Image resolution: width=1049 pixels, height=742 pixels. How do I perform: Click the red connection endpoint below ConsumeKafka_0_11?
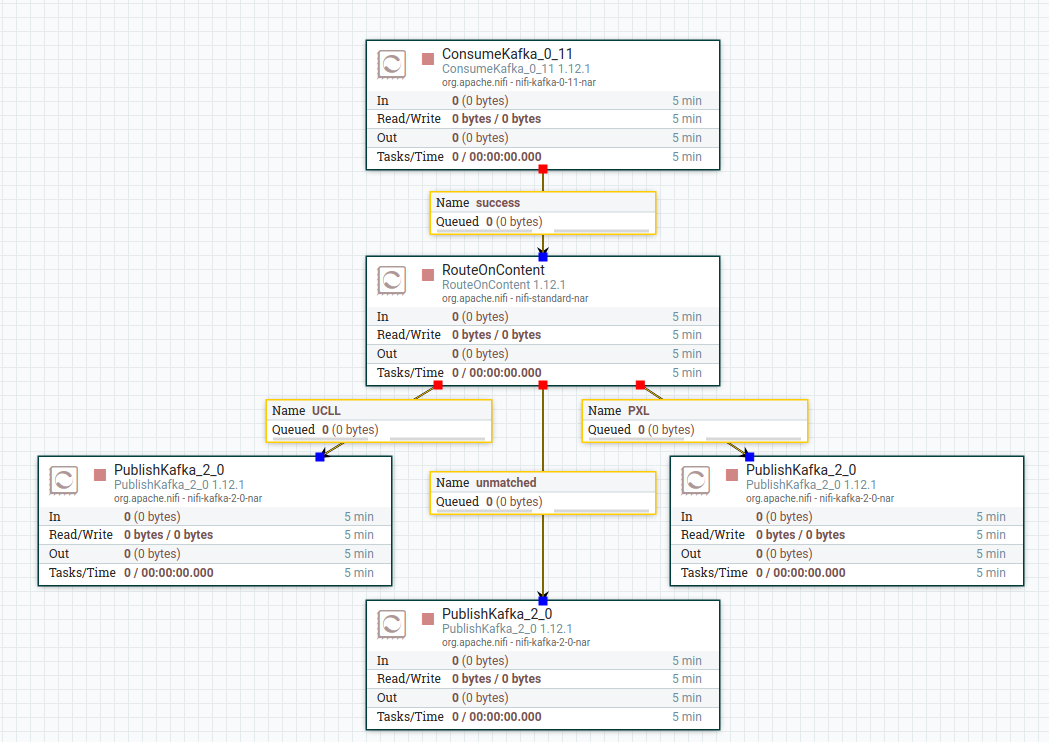tap(542, 170)
